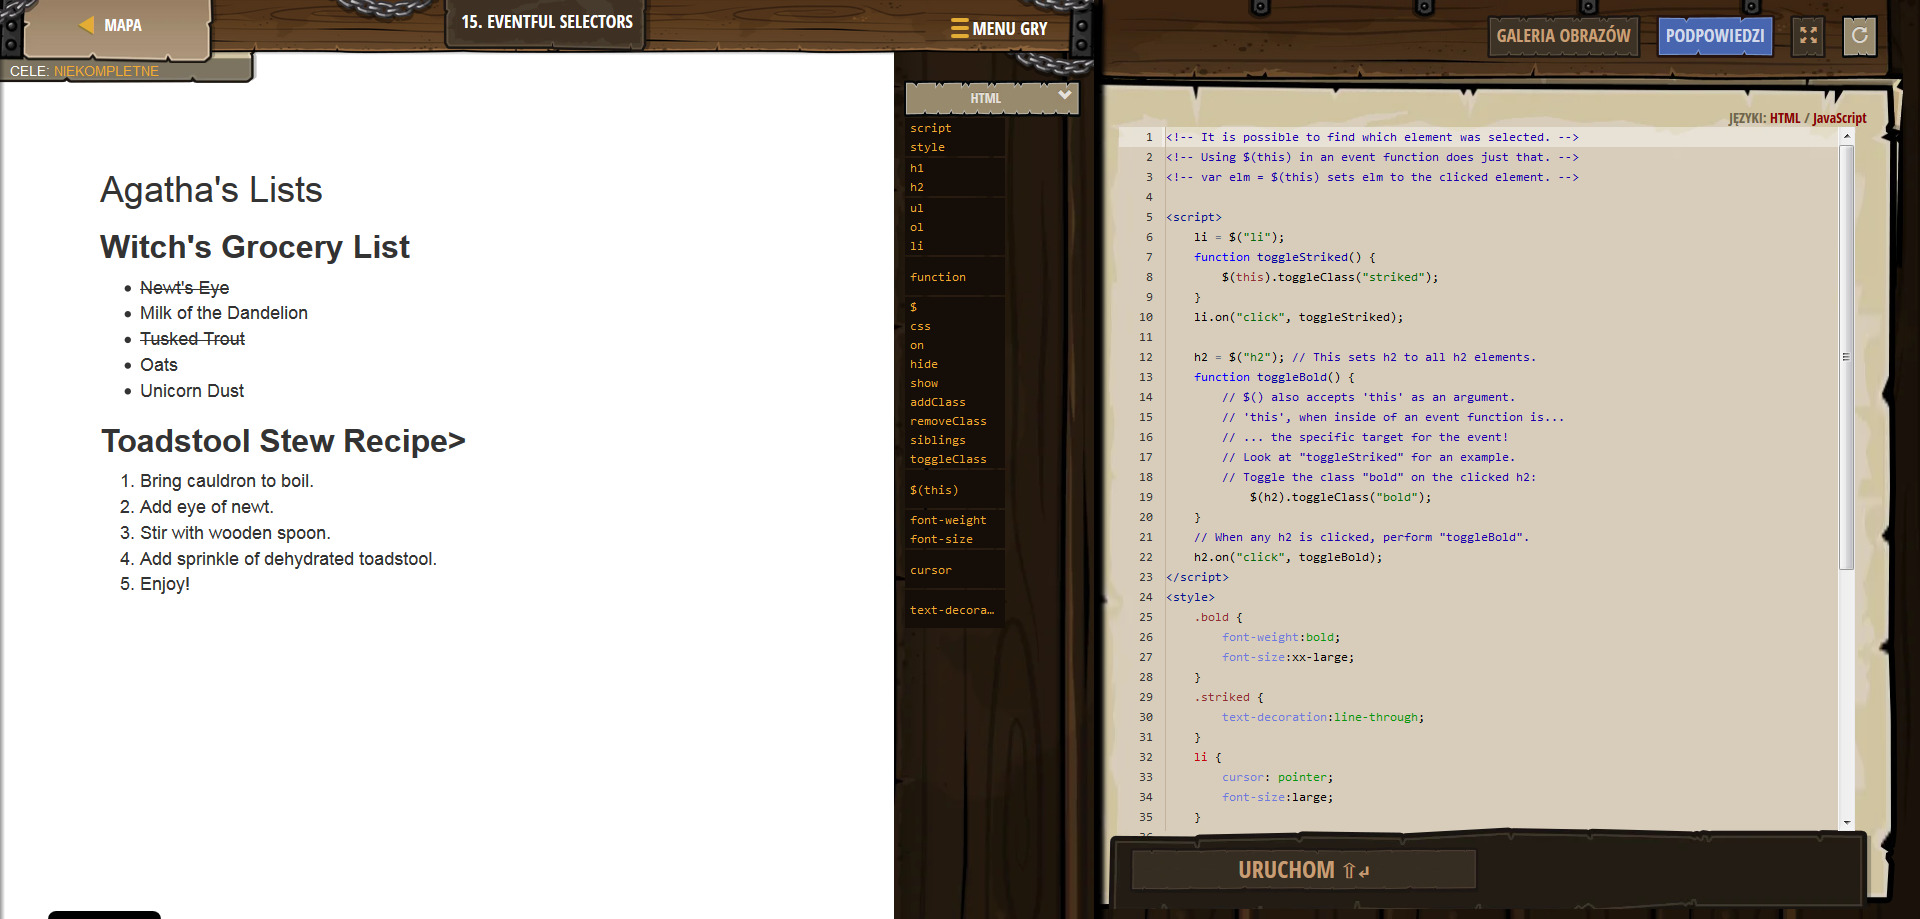Click 'Unicorn Dust' list item
The image size is (1920, 919).
pyautogui.click(x=192, y=391)
